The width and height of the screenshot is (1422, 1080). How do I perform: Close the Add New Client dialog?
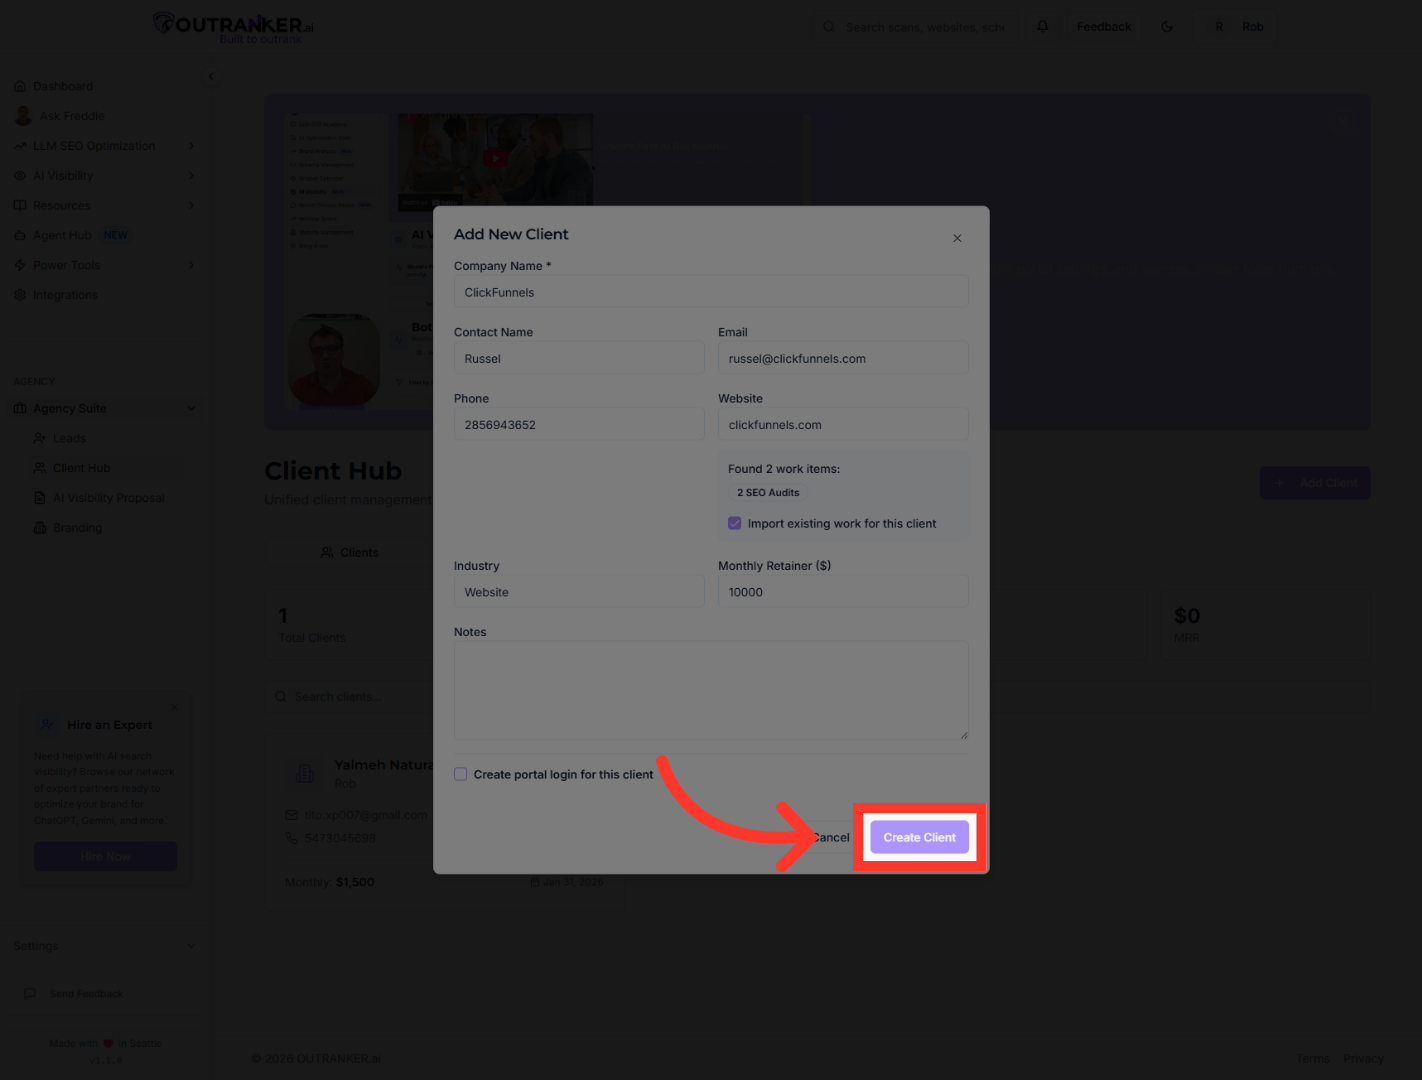(957, 238)
